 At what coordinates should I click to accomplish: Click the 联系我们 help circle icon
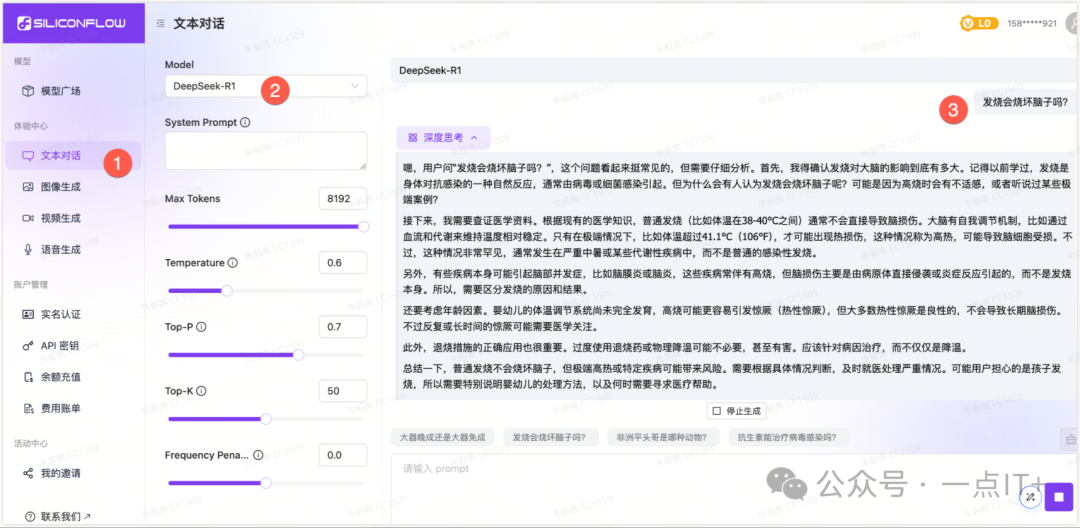pyautogui.click(x=30, y=516)
